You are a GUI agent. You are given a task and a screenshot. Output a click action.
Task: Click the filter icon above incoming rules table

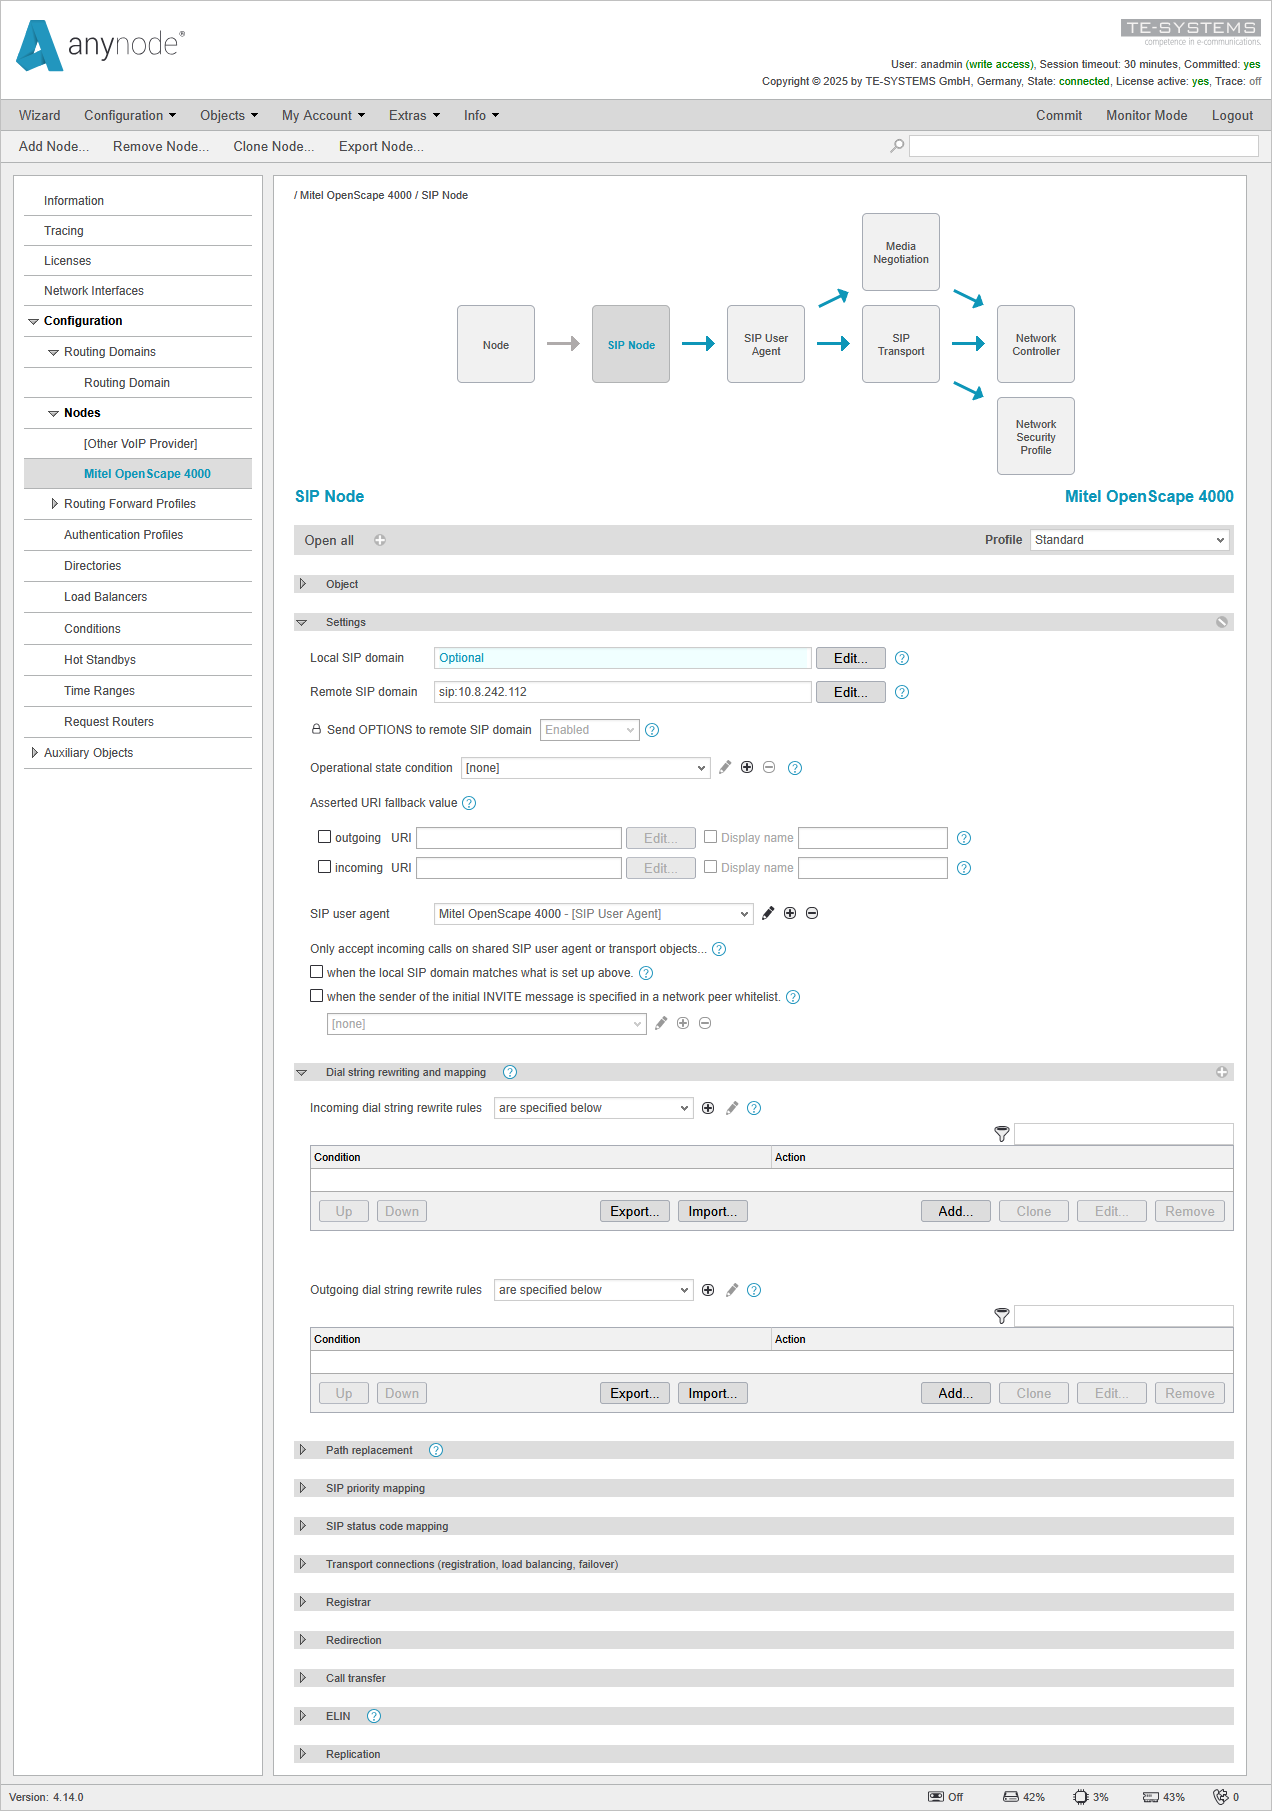(1002, 1134)
